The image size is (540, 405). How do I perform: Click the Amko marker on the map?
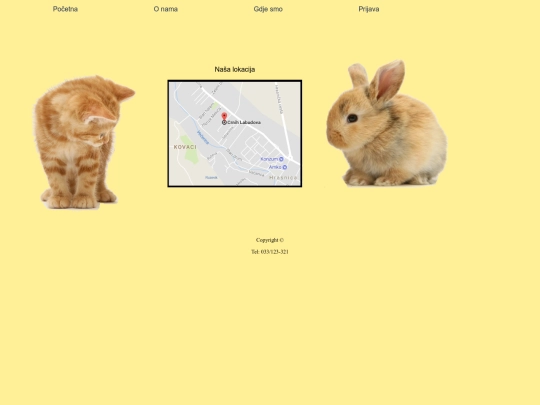tap(284, 167)
